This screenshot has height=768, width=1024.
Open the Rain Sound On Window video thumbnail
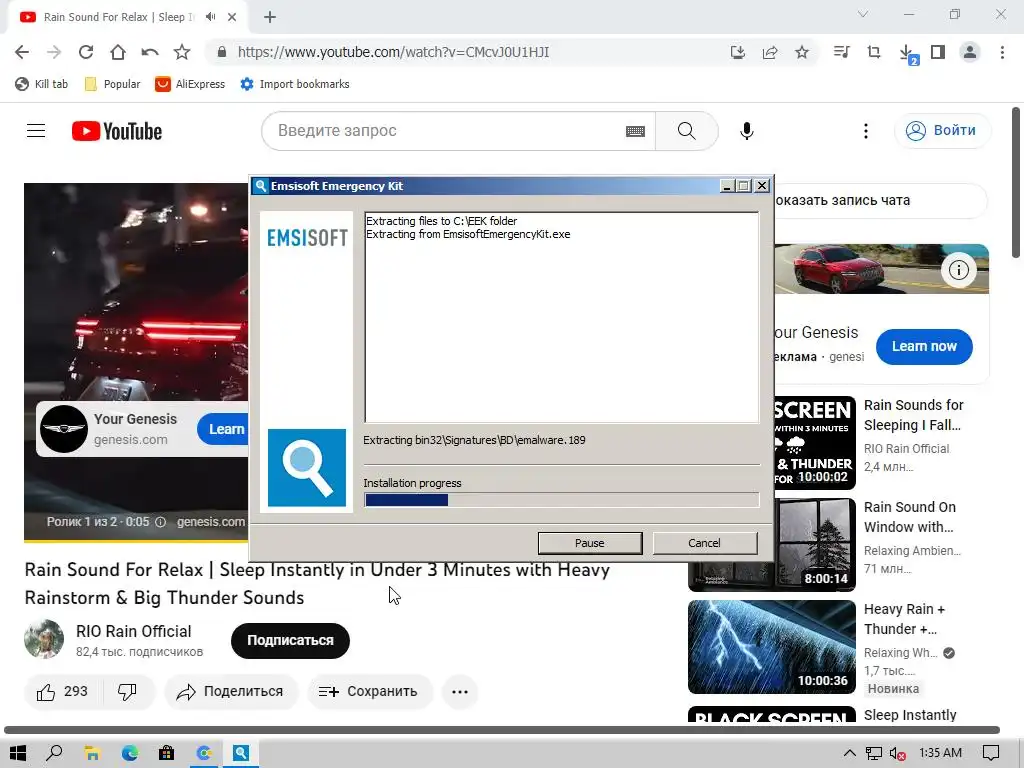pyautogui.click(x=814, y=545)
